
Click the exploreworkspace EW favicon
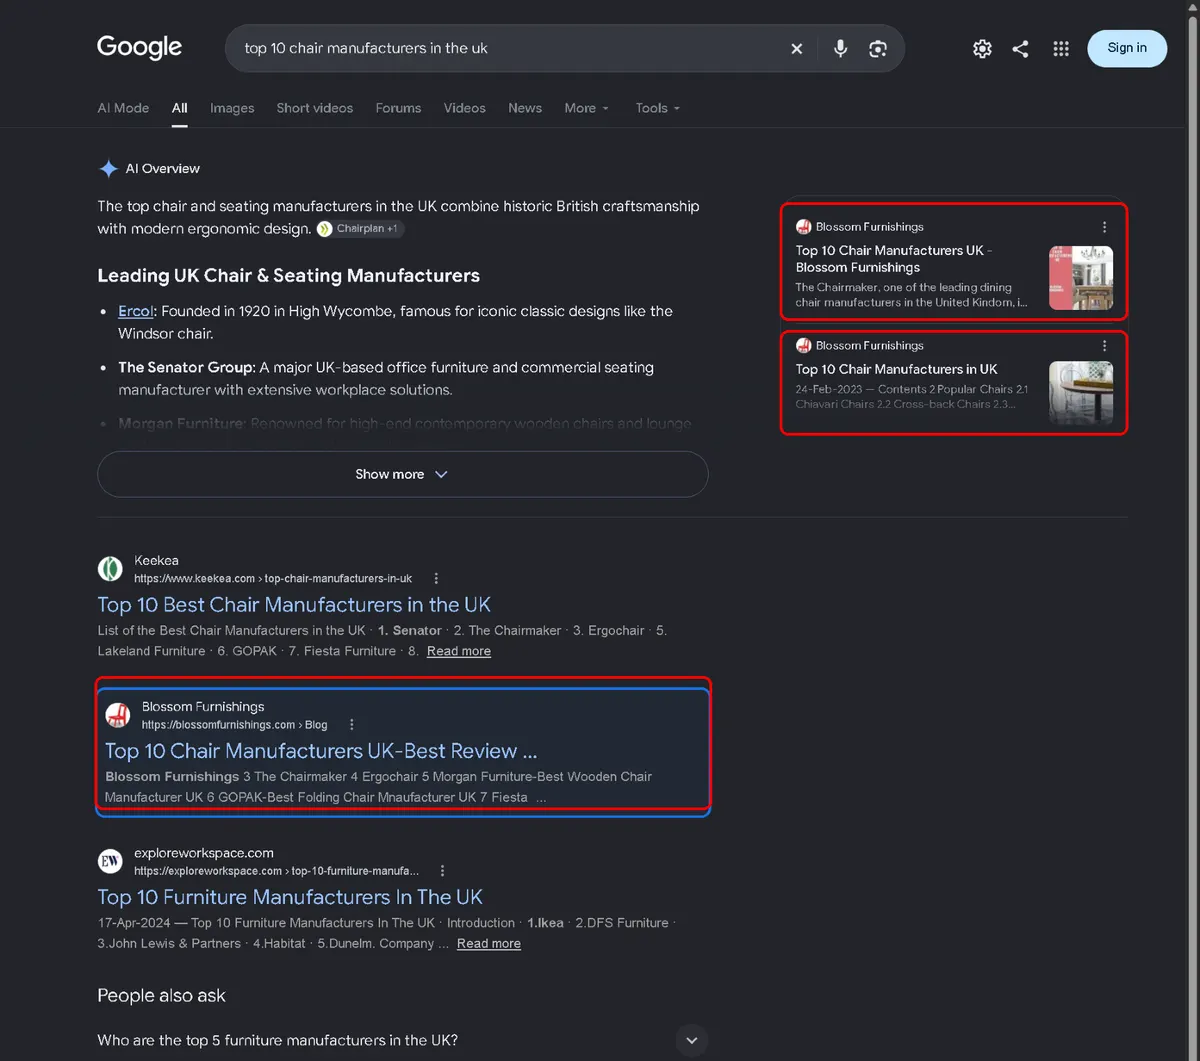tap(110, 861)
